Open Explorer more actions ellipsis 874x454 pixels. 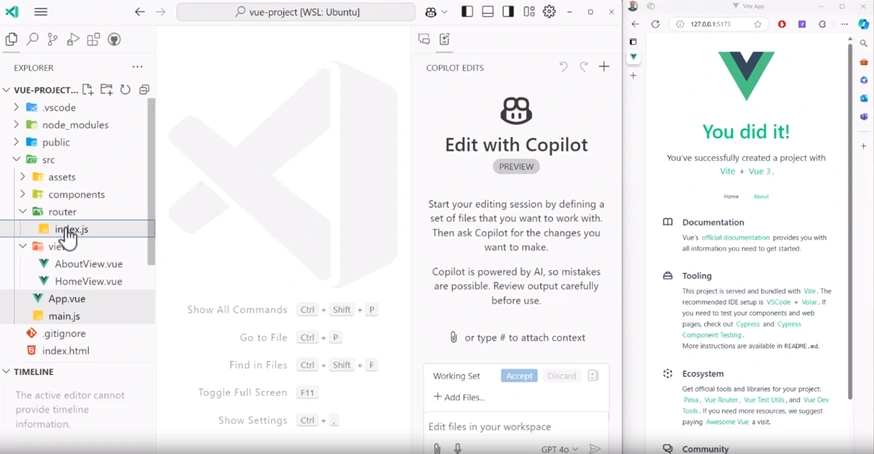click(x=137, y=67)
